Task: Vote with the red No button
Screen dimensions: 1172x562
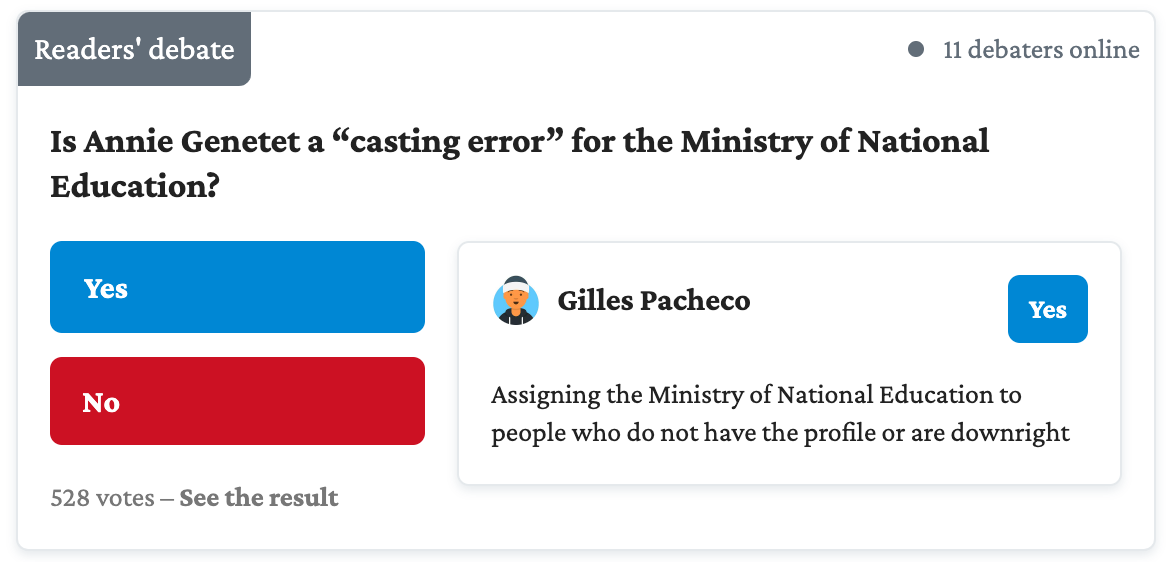Action: coord(237,401)
